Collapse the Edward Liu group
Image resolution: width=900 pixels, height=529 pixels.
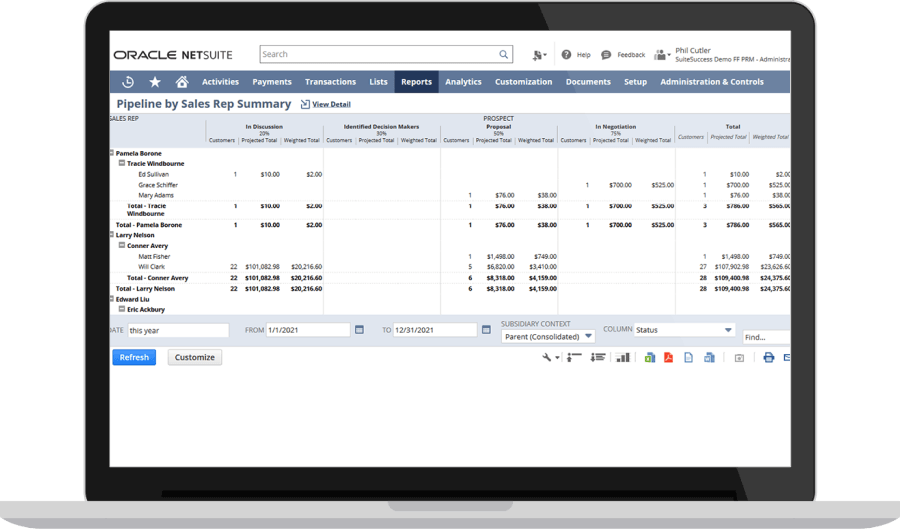(x=111, y=299)
